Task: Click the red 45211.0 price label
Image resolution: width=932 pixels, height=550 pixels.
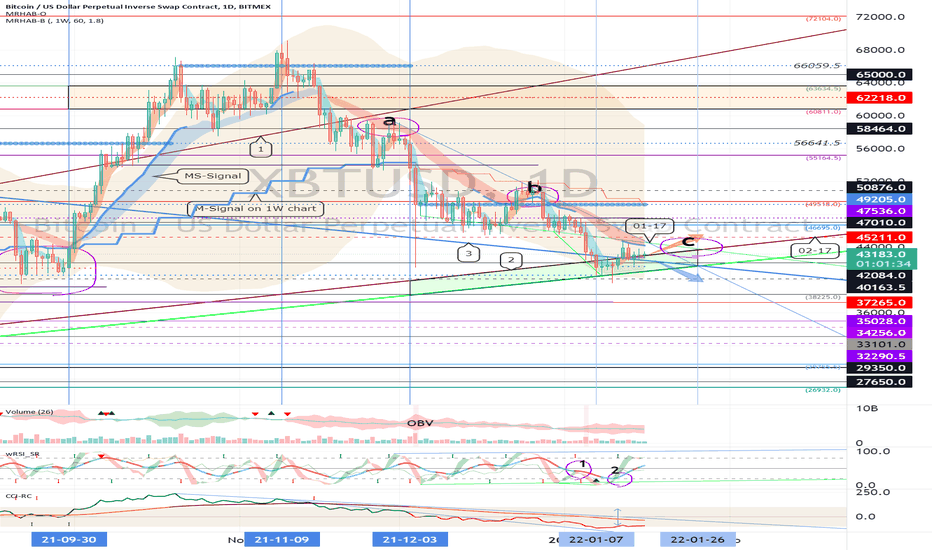Action: (x=881, y=237)
